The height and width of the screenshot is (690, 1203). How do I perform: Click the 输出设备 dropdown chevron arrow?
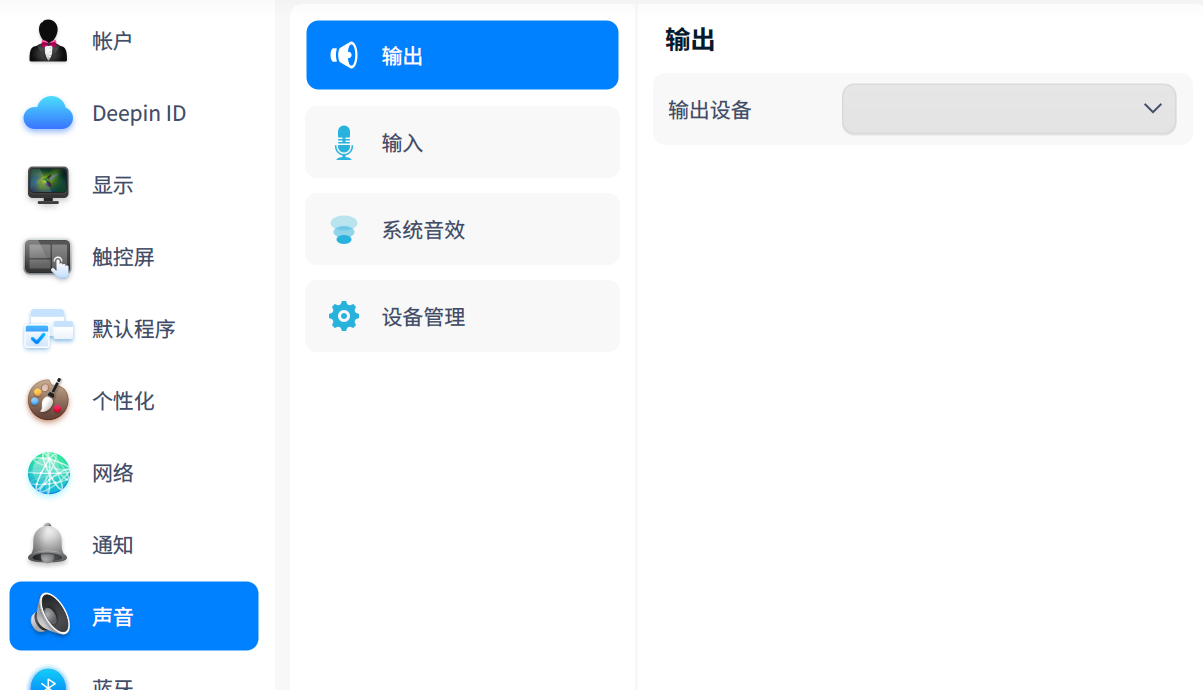click(x=1152, y=109)
